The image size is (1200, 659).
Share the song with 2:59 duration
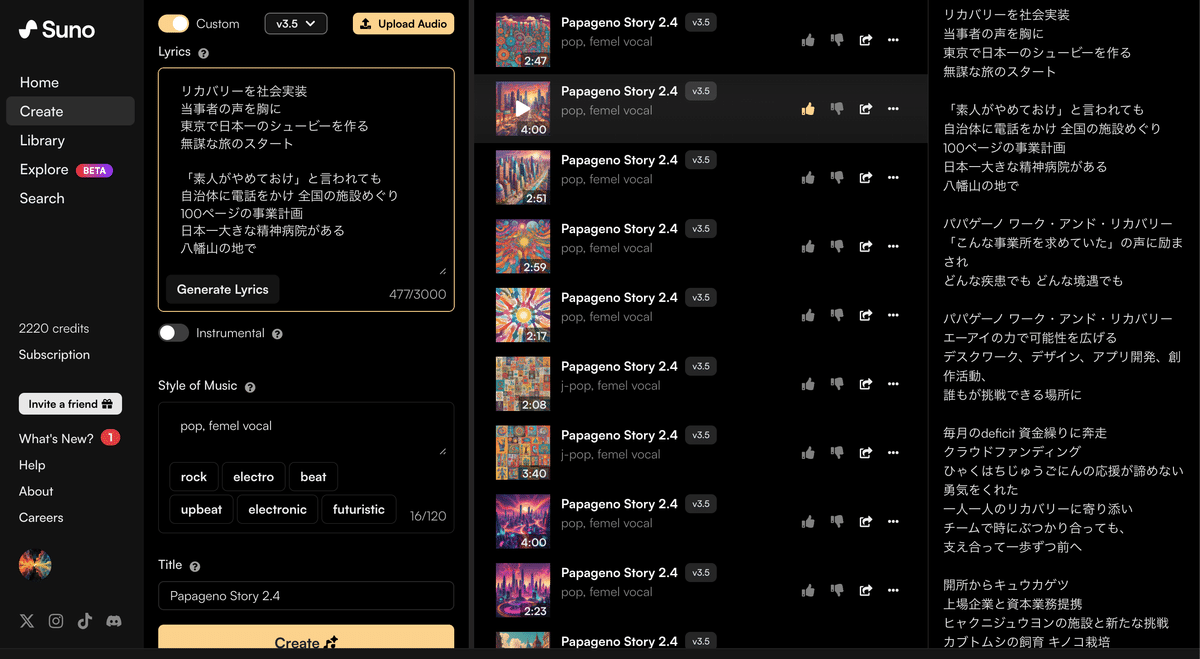pyautogui.click(x=866, y=247)
